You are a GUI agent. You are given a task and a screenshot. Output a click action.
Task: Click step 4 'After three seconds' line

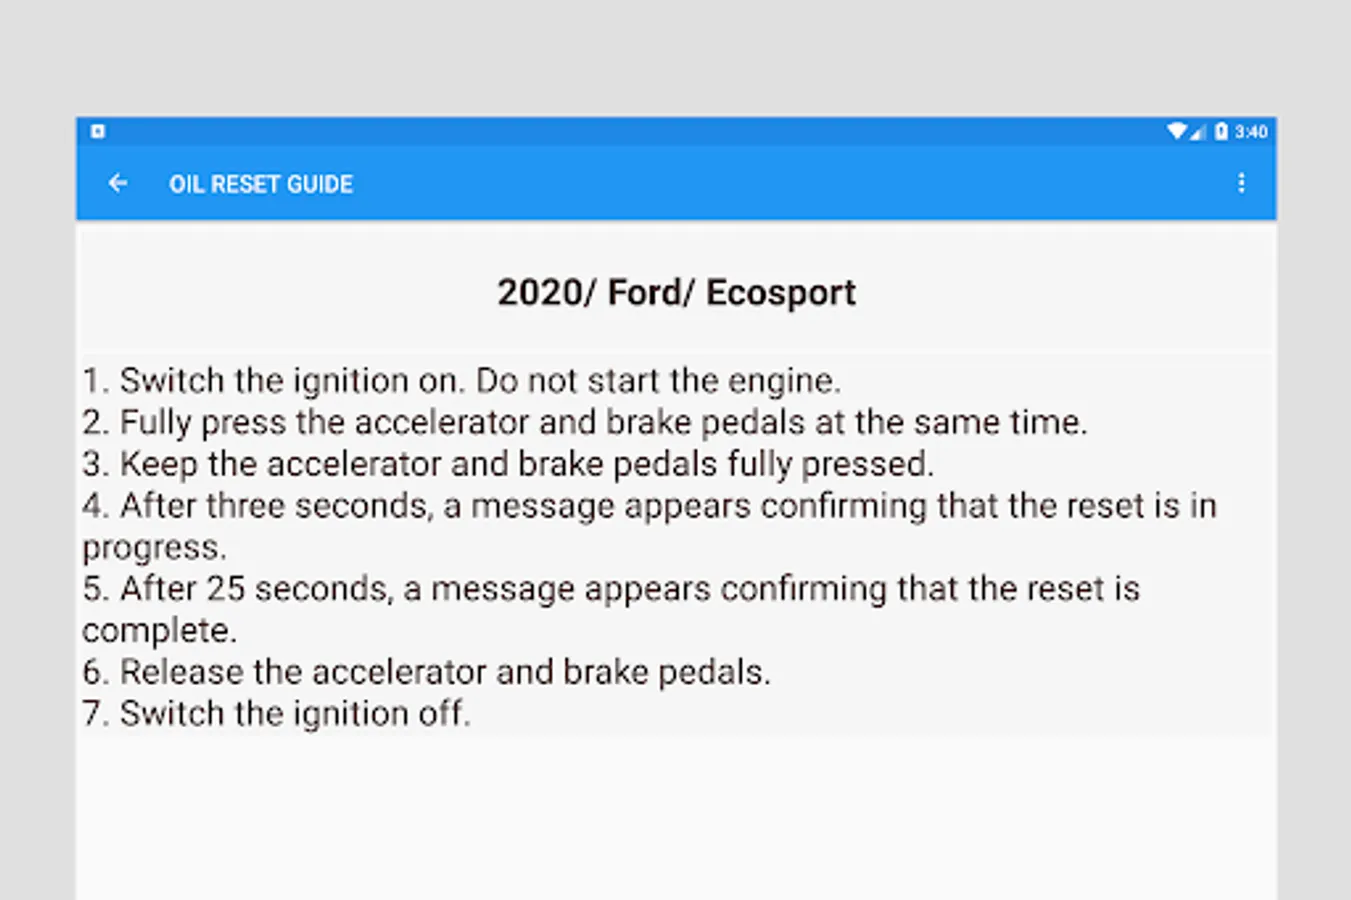coord(649,506)
